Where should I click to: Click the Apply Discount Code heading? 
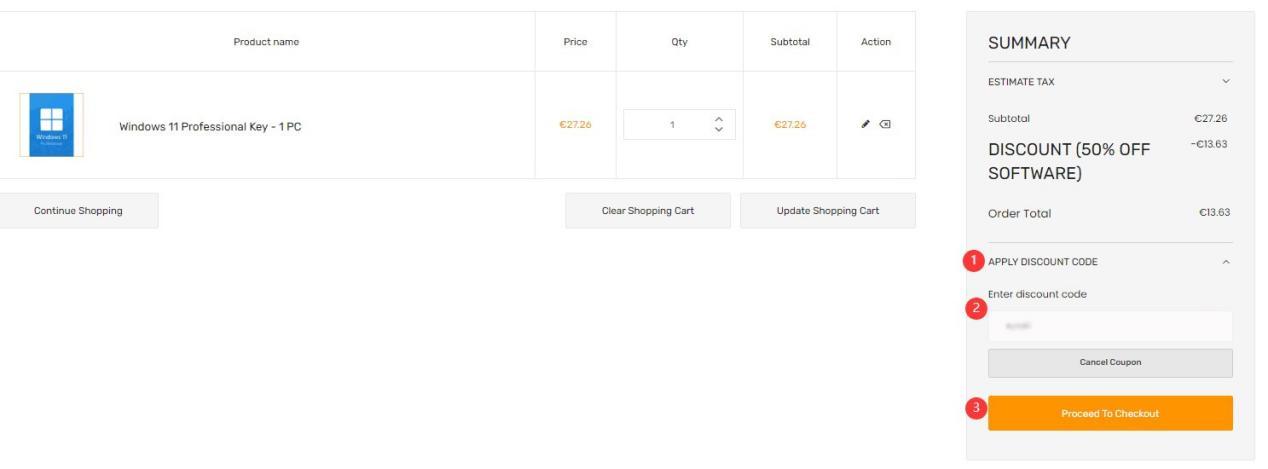click(x=1042, y=262)
